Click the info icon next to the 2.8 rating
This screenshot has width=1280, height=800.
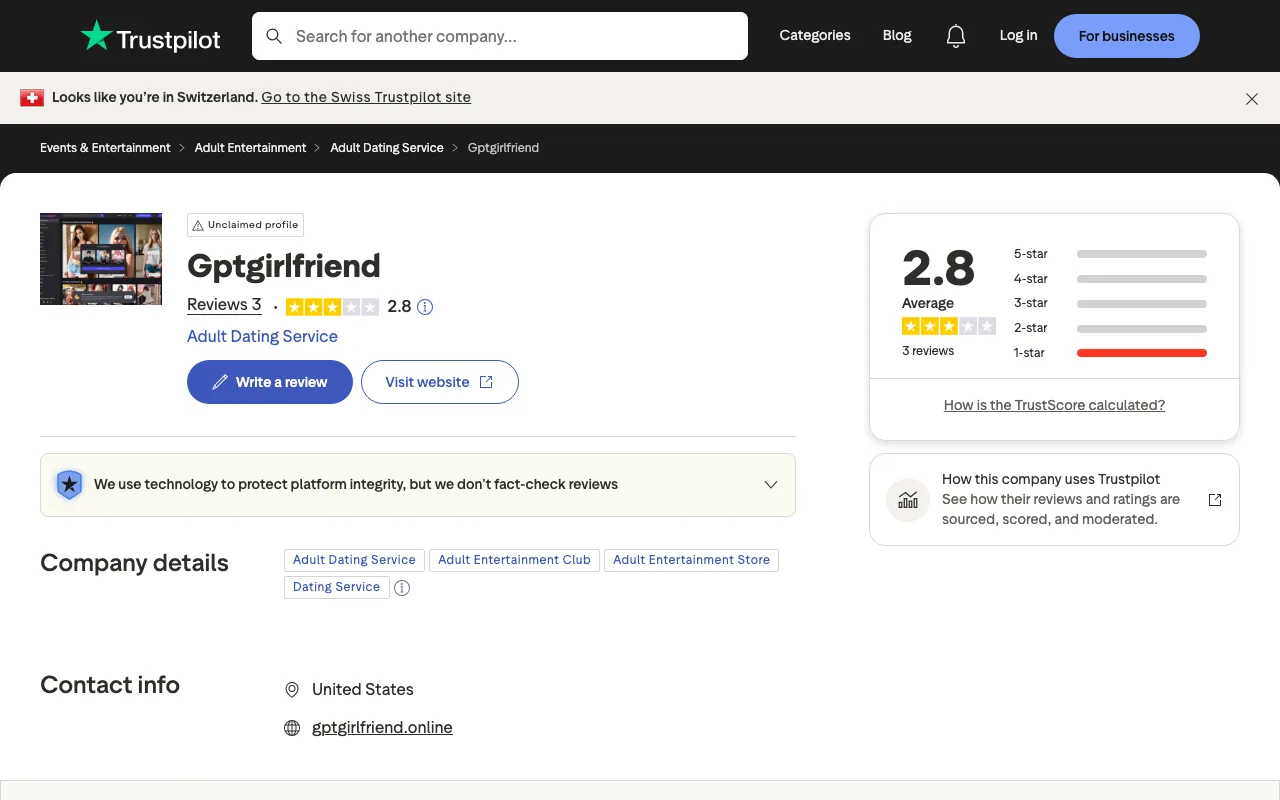pos(425,307)
